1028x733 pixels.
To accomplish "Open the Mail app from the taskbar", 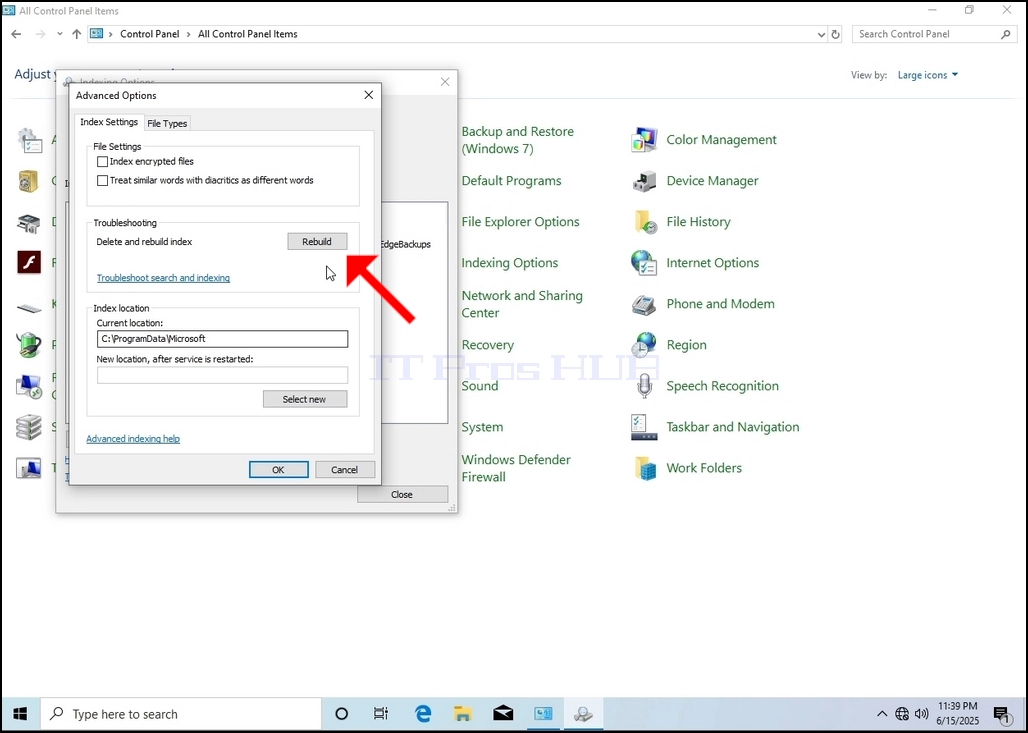I will pos(503,714).
